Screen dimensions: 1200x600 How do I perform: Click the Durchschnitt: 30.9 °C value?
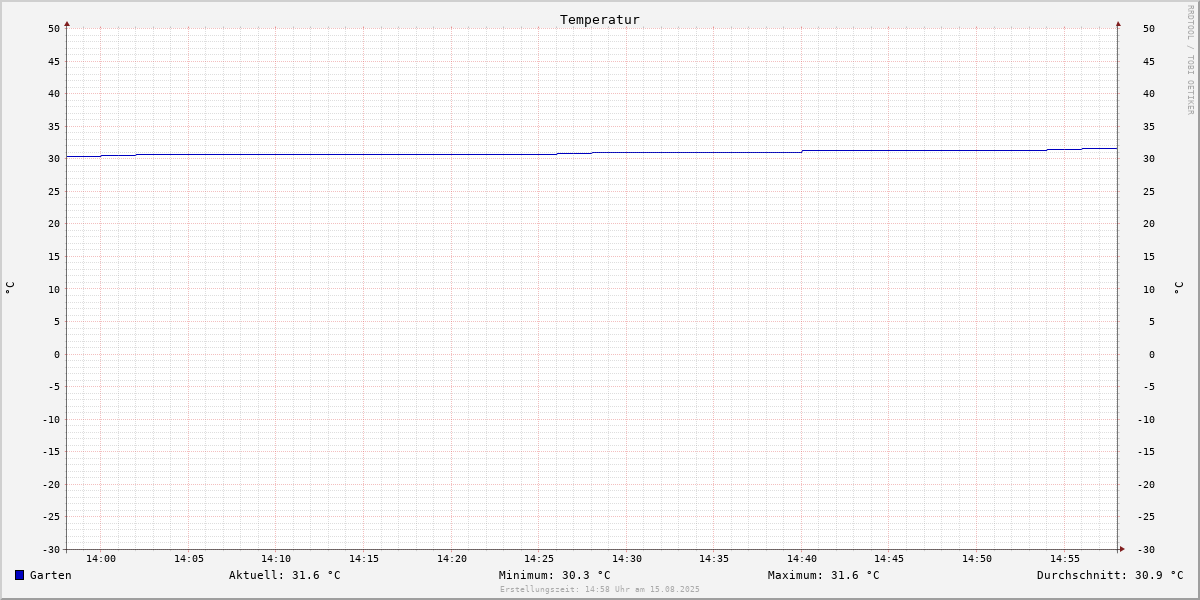tap(1110, 575)
